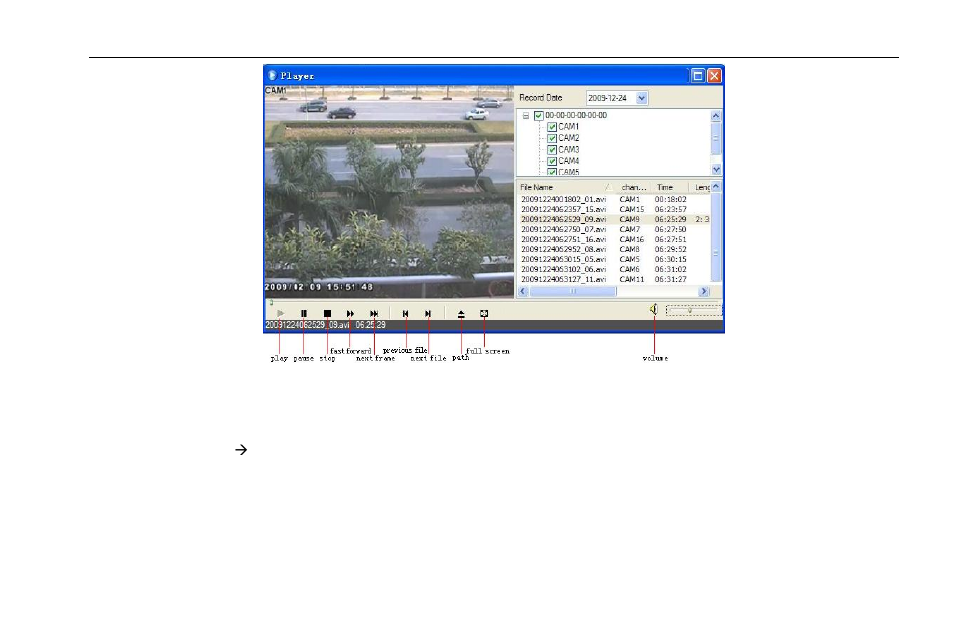Advance to the next frame

point(374,313)
